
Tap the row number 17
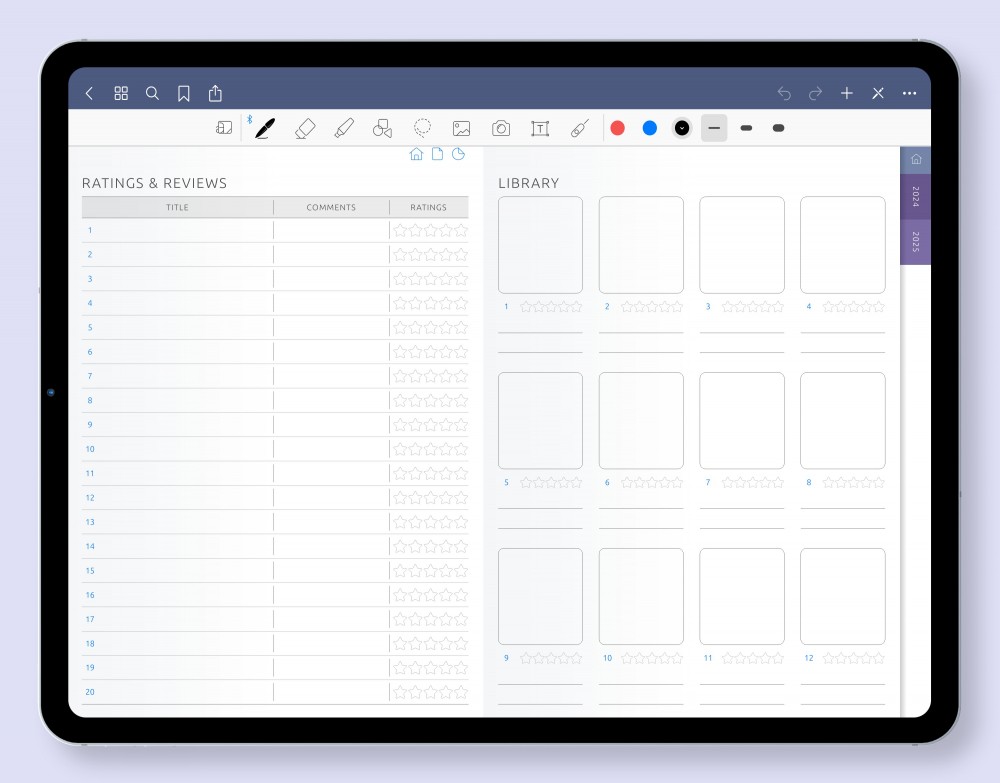point(90,619)
